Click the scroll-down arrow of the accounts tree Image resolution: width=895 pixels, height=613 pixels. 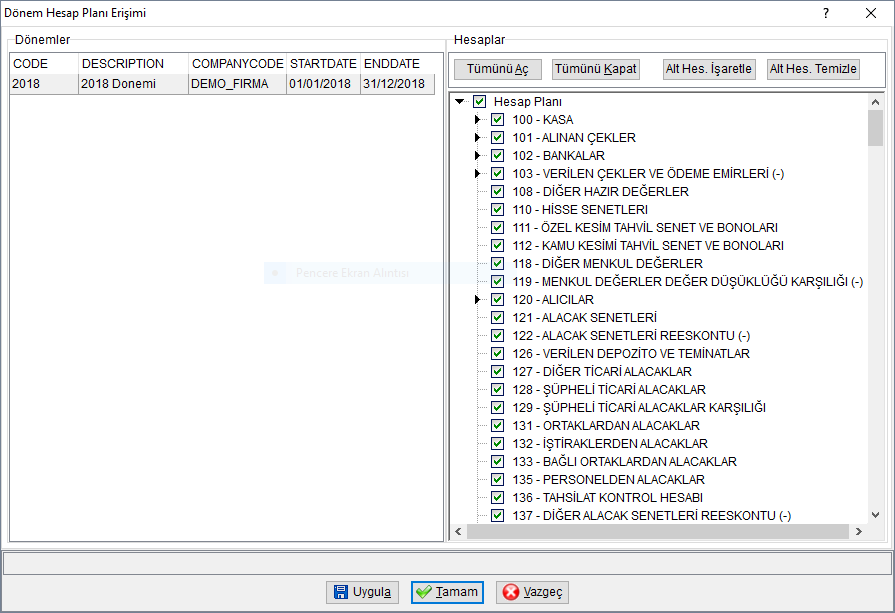(875, 515)
